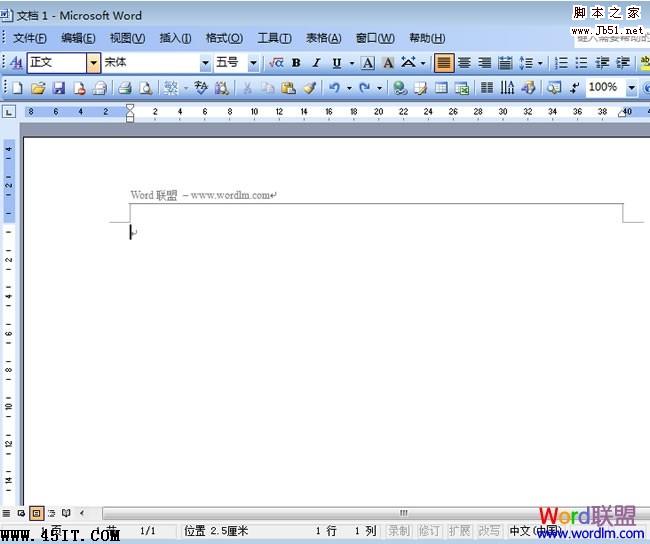Click the numbered list icon
Screen dimensions: 650x544
(x=561, y=63)
